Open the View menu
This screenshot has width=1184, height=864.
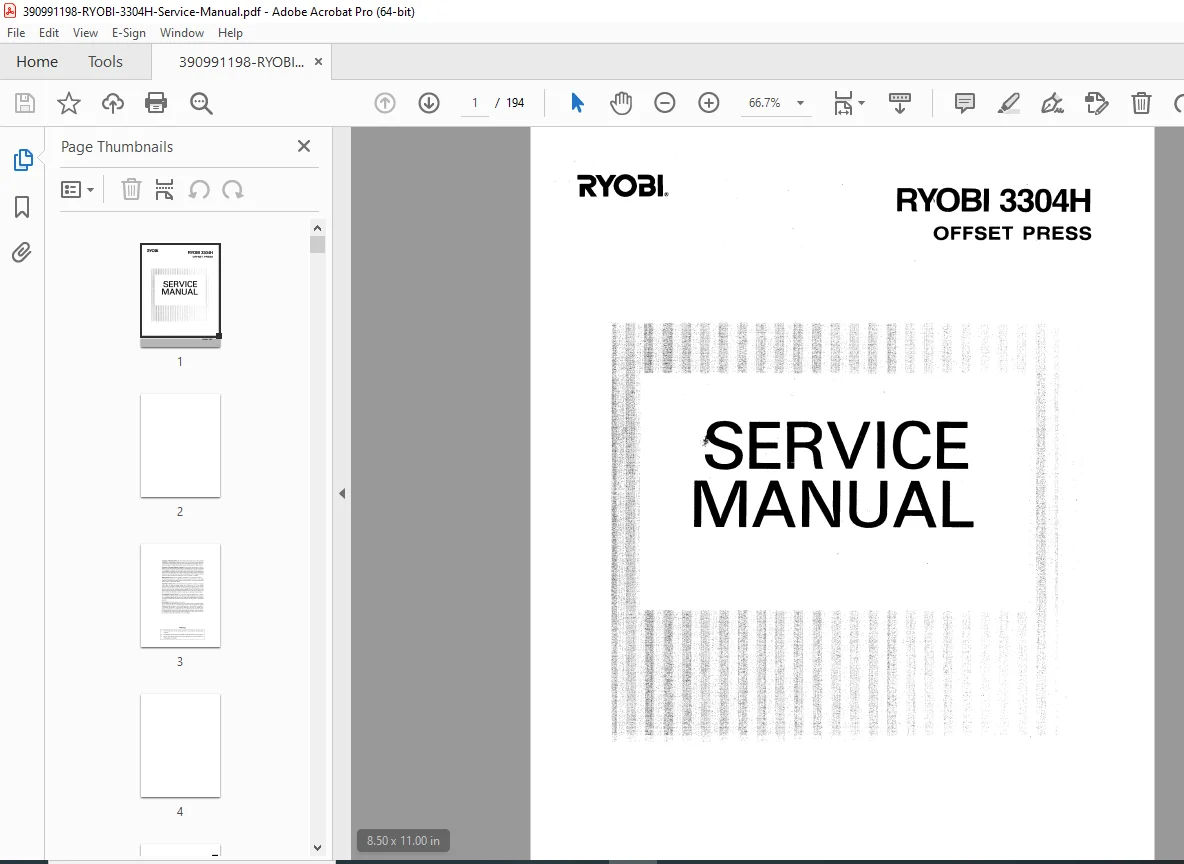pos(85,32)
